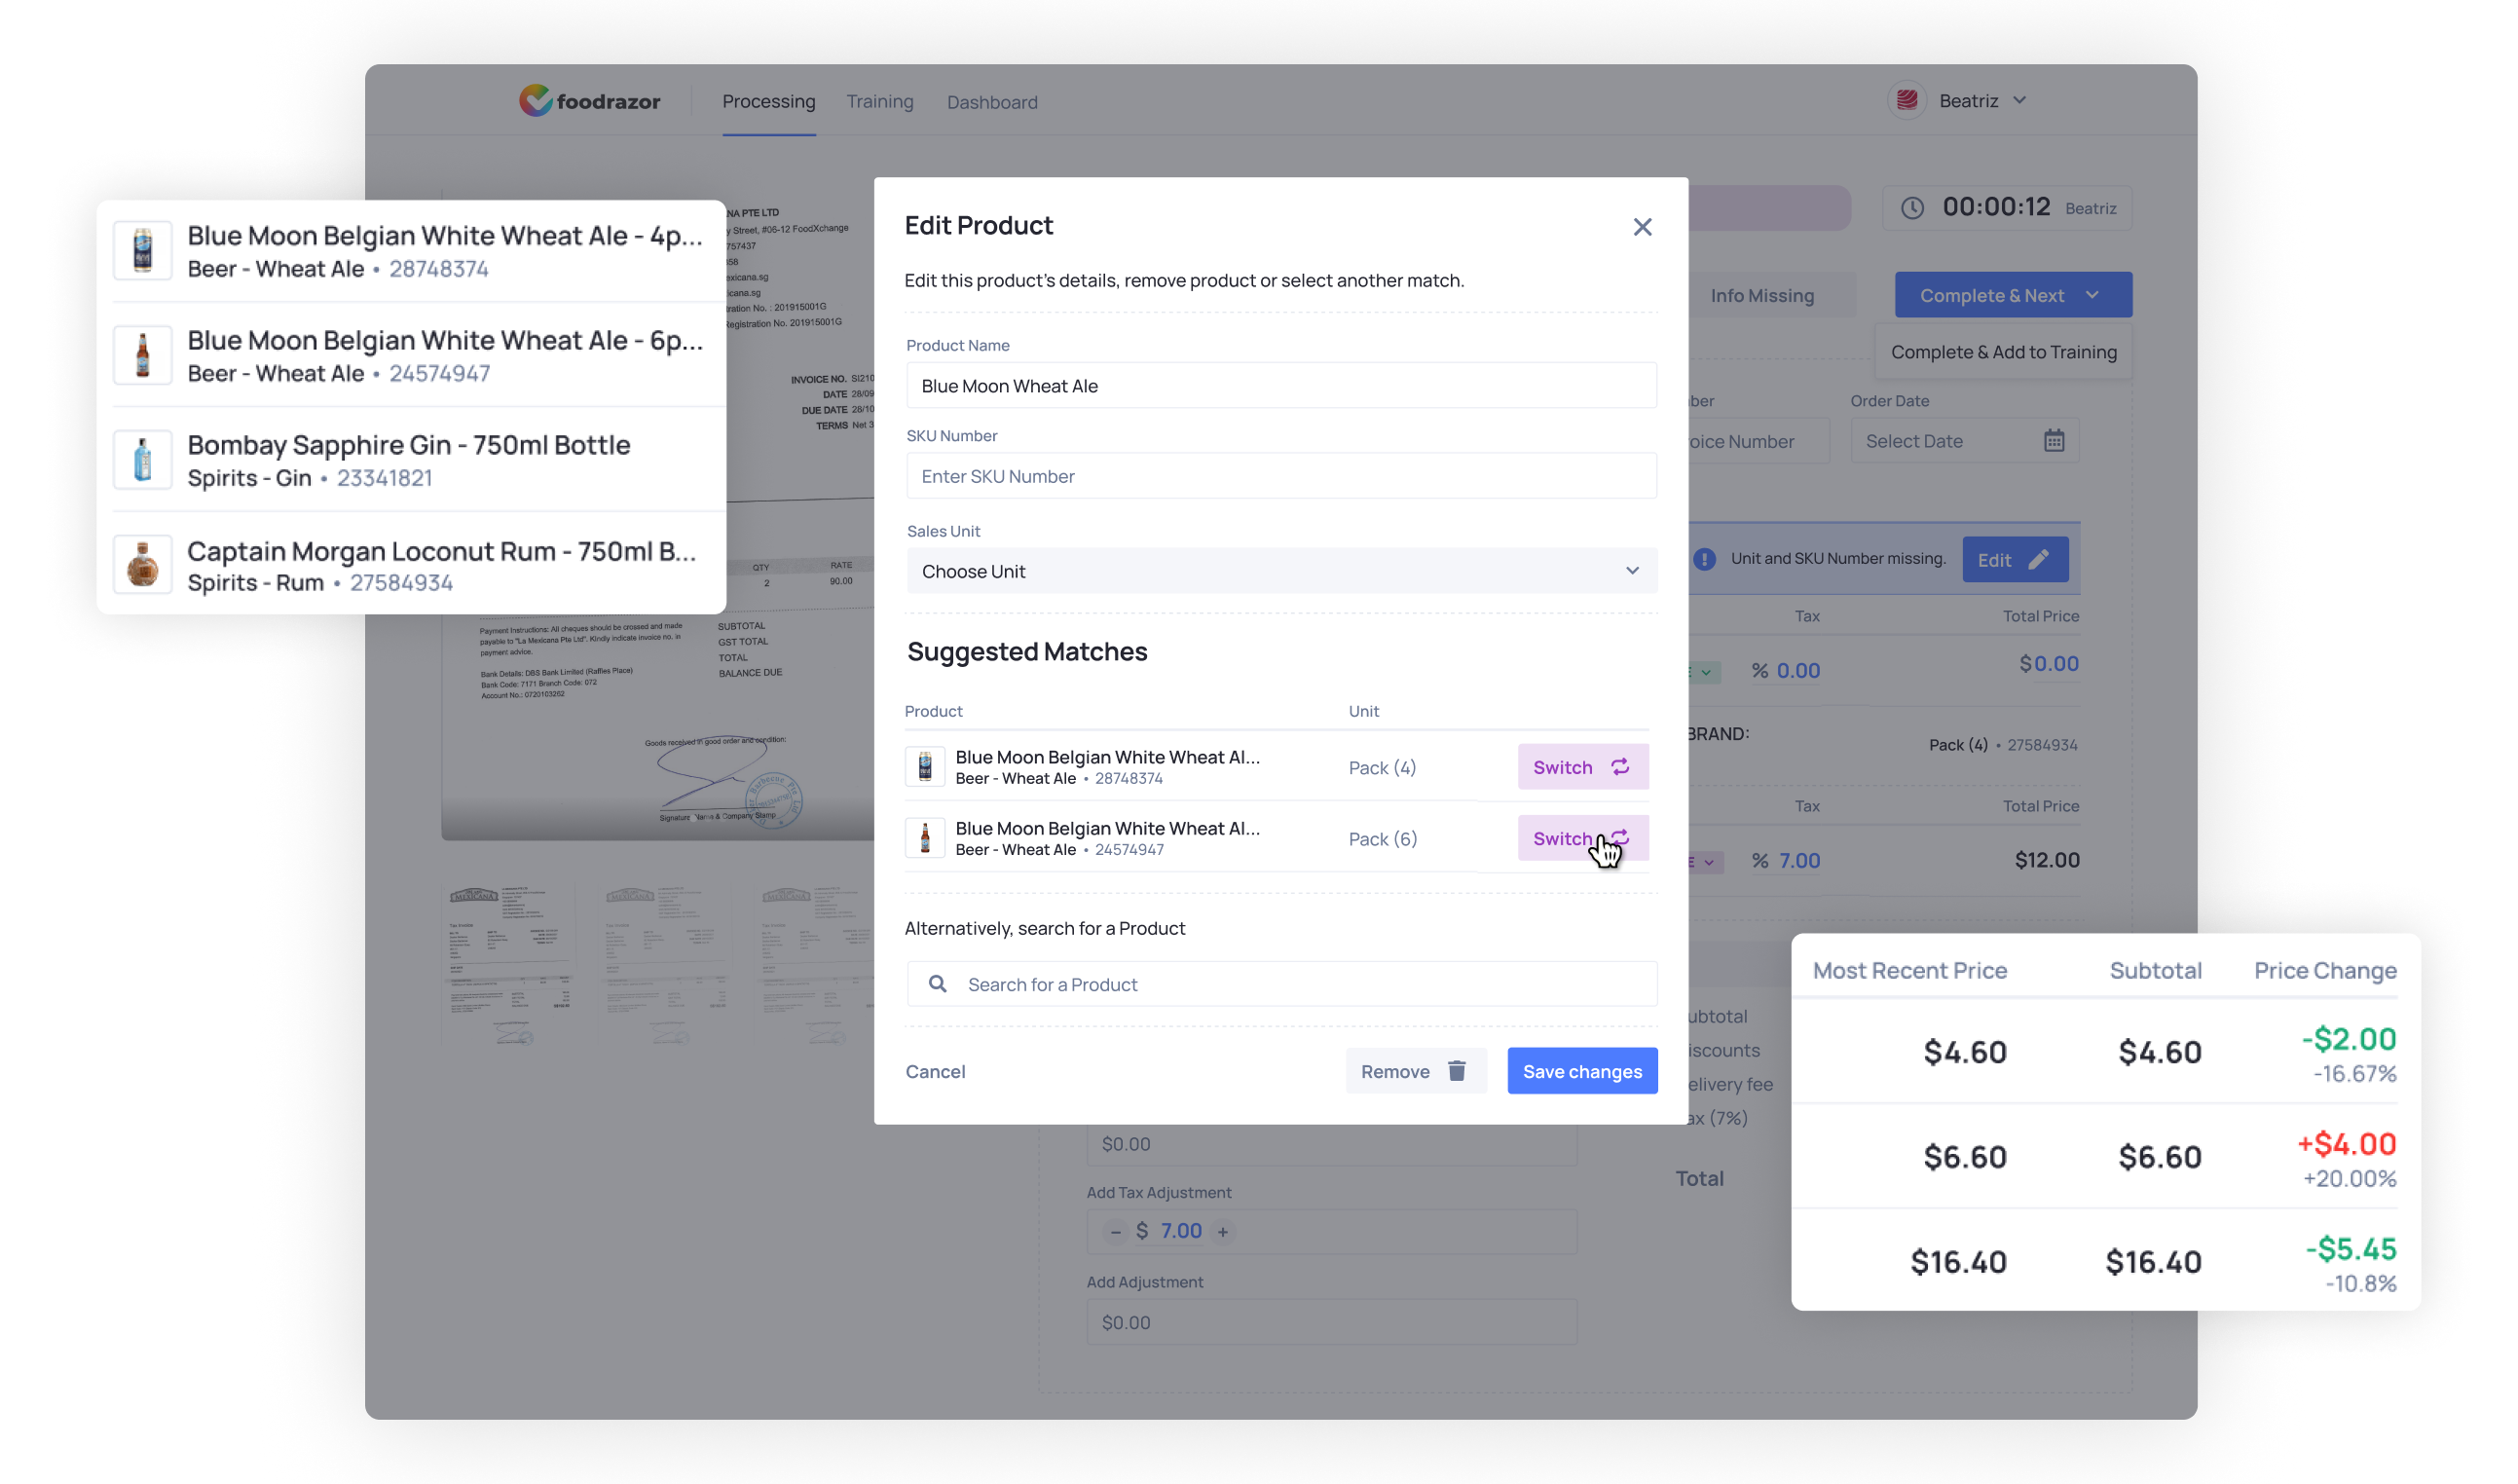Increase tax adjustment with plus
The width and height of the screenshot is (2518, 1484).
pyautogui.click(x=1222, y=1232)
